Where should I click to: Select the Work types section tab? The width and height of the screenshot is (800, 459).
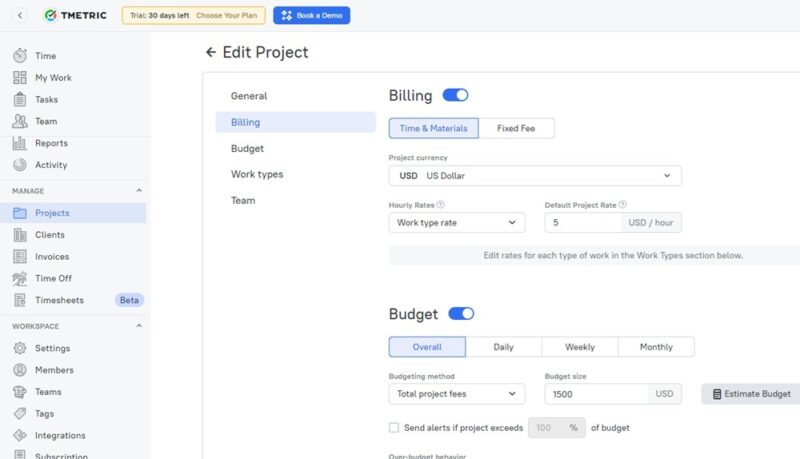point(295,174)
